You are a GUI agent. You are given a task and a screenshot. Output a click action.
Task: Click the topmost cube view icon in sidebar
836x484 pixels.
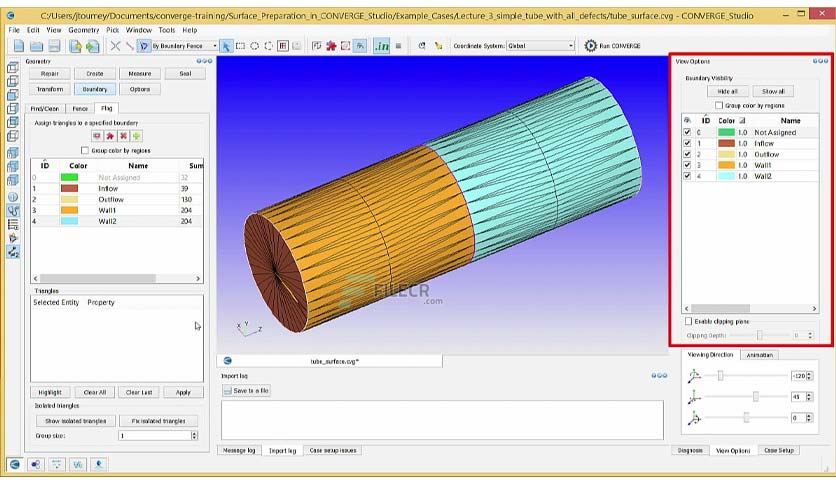pos(13,67)
